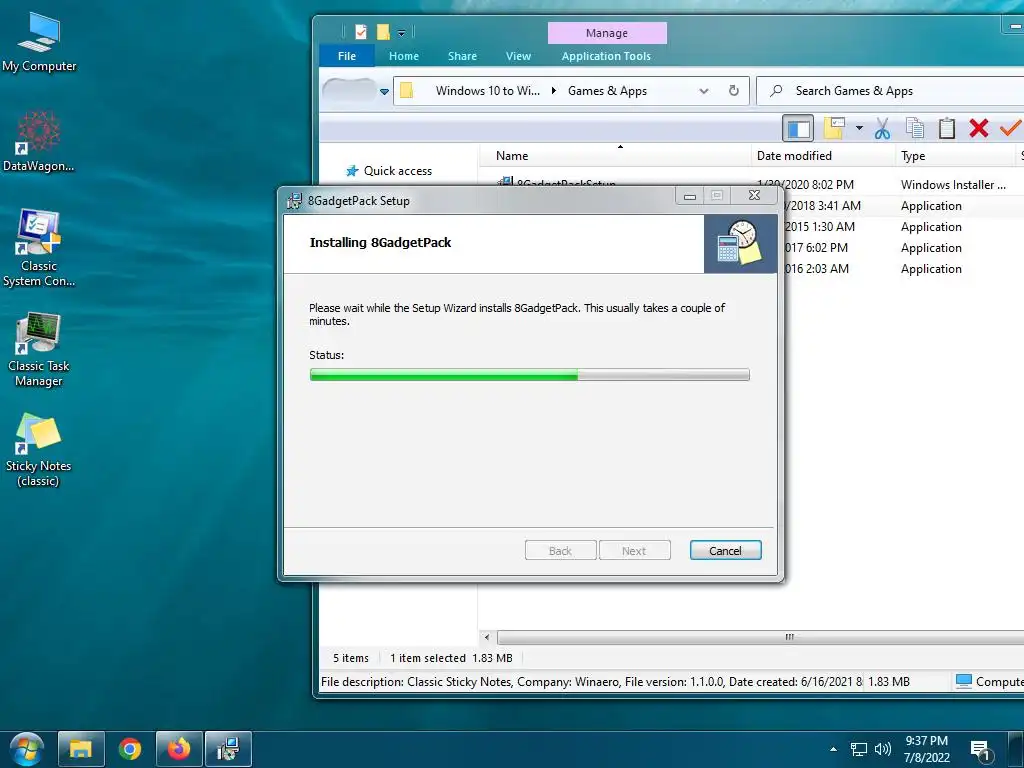Click the installation progress bar
The image size is (1024, 768).
pos(530,374)
